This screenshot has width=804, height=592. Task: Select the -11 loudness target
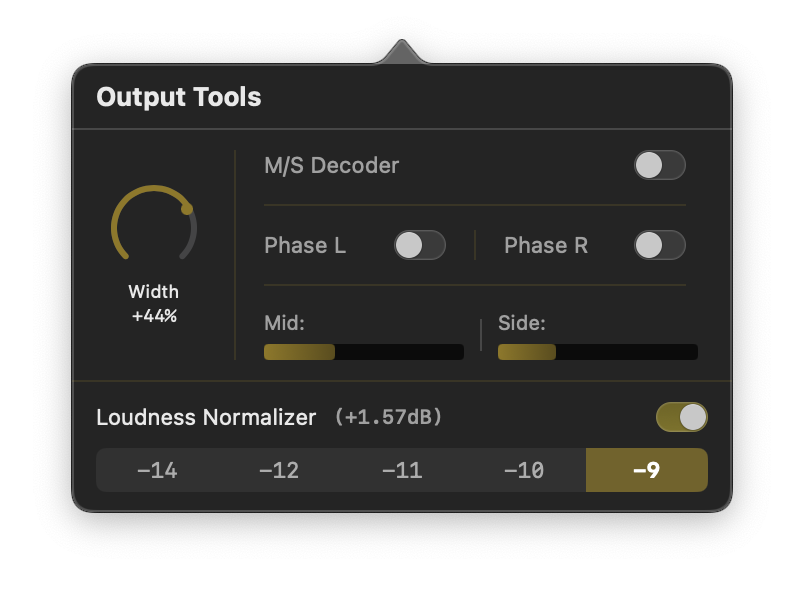pyautogui.click(x=402, y=470)
